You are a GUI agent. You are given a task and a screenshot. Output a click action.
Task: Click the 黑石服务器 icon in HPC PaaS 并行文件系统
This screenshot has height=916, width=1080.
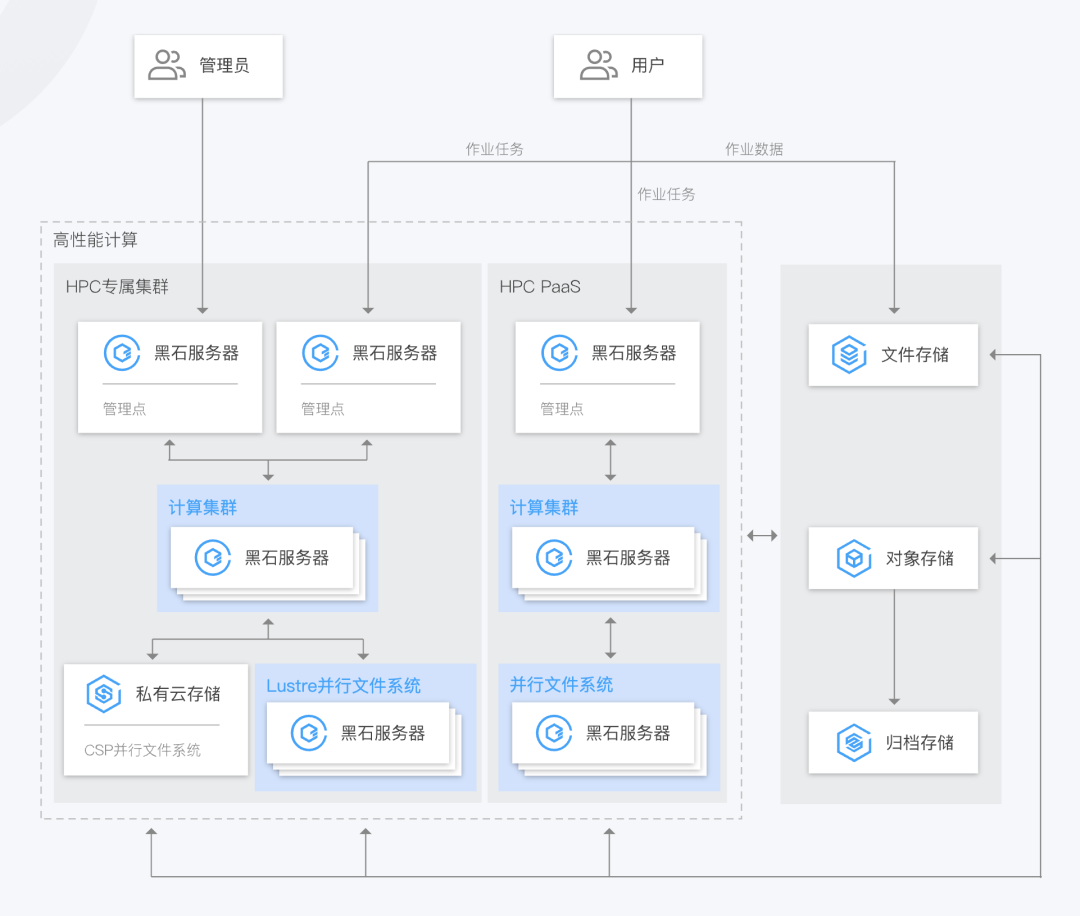click(554, 733)
